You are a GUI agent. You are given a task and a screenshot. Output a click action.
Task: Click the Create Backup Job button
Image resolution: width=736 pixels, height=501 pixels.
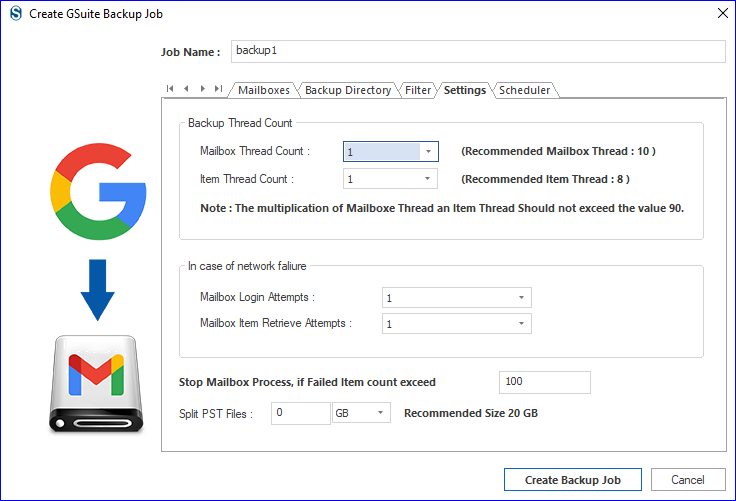coord(573,480)
